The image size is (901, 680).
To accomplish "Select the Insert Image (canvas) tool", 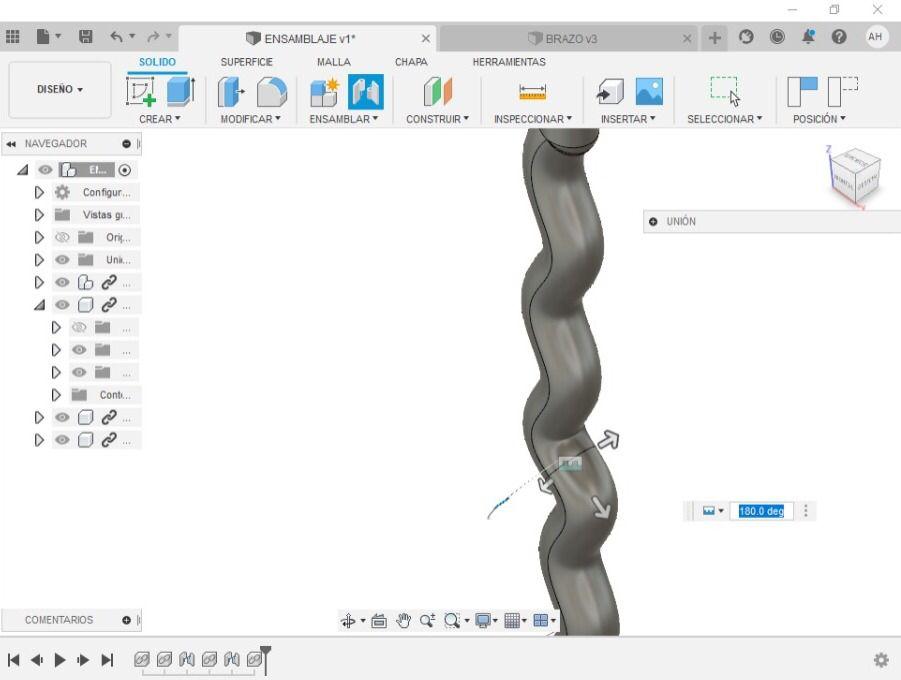I will 649,92.
